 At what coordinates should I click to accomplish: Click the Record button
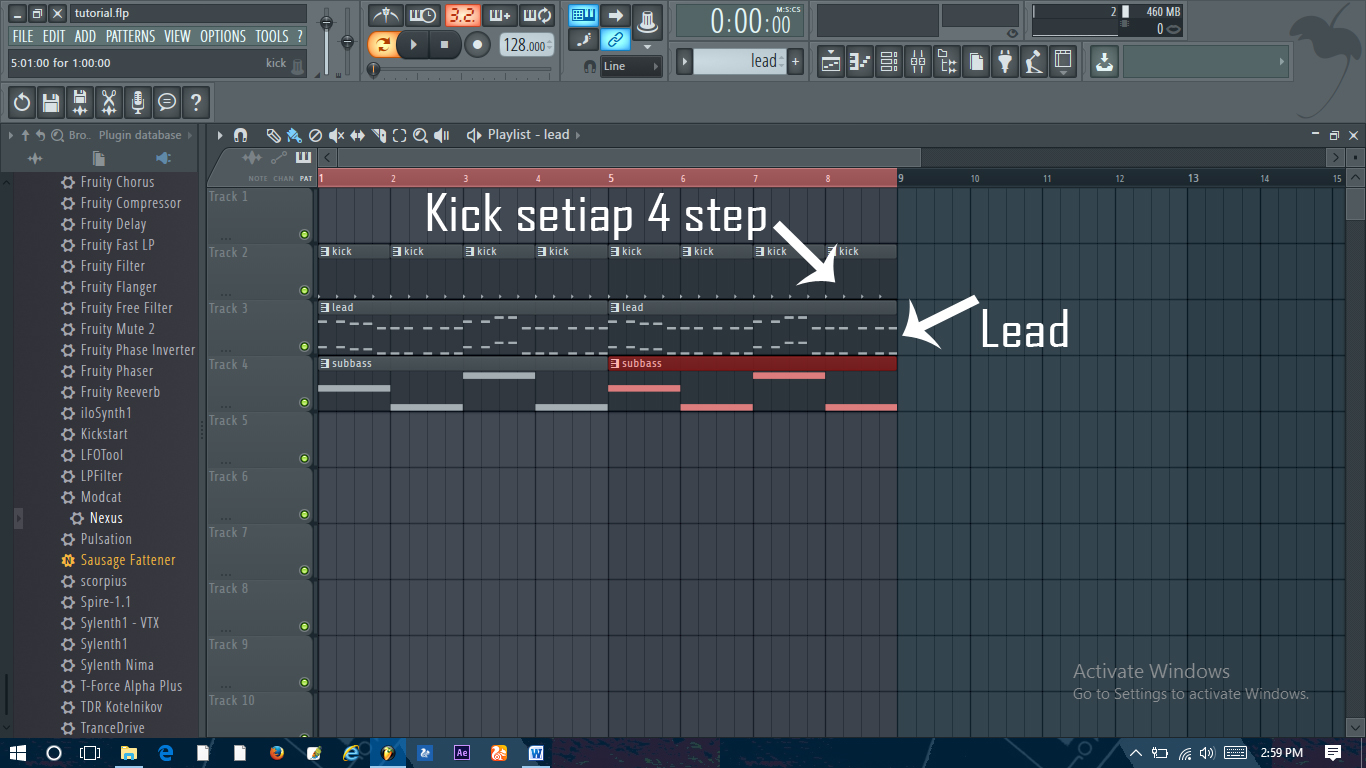click(x=478, y=44)
